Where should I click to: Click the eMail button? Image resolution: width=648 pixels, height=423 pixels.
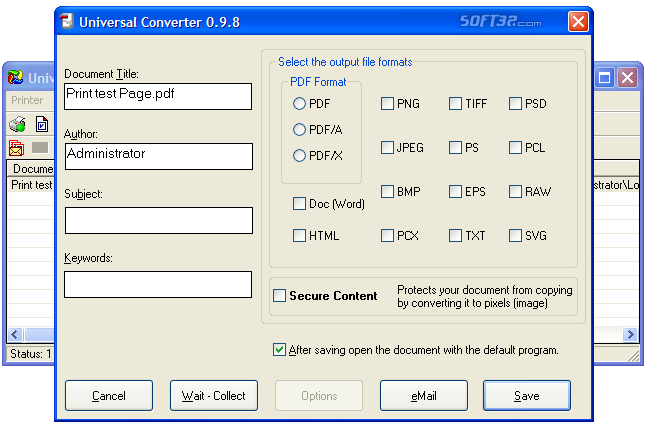point(423,396)
